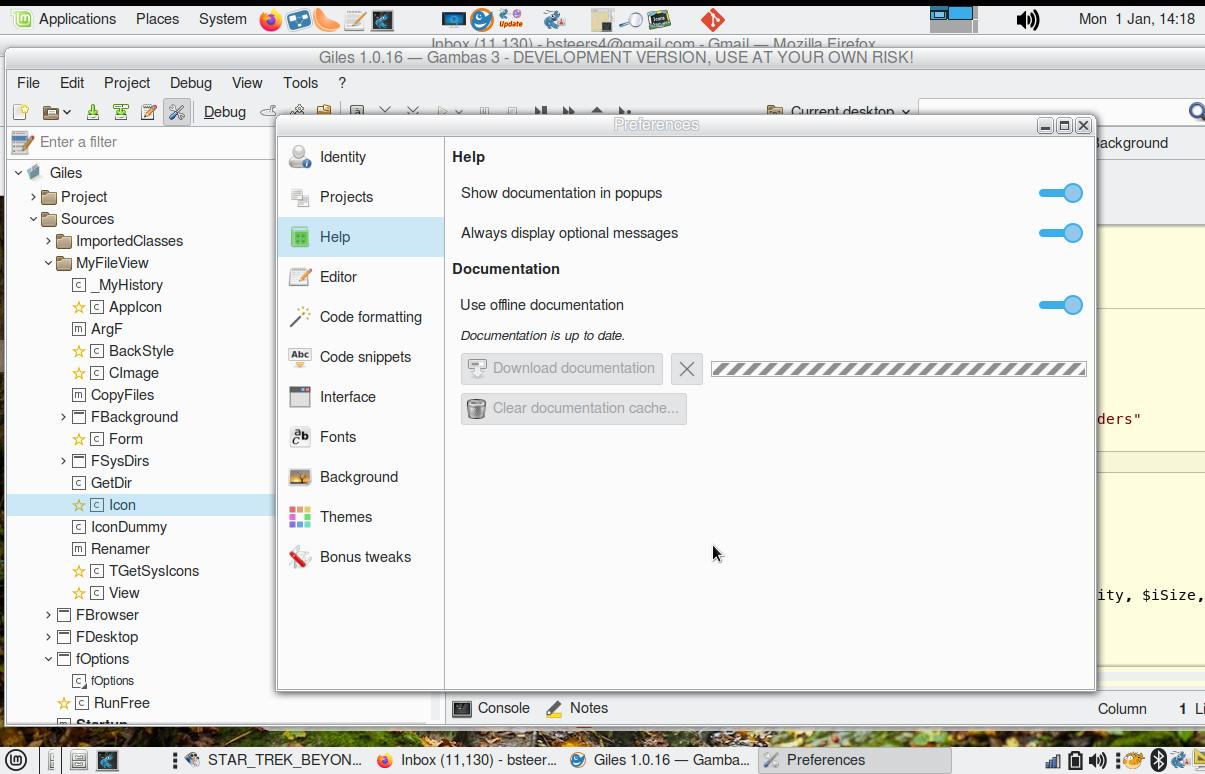Expand the FBrowser tree node
This screenshot has height=774, width=1205.
[48, 615]
